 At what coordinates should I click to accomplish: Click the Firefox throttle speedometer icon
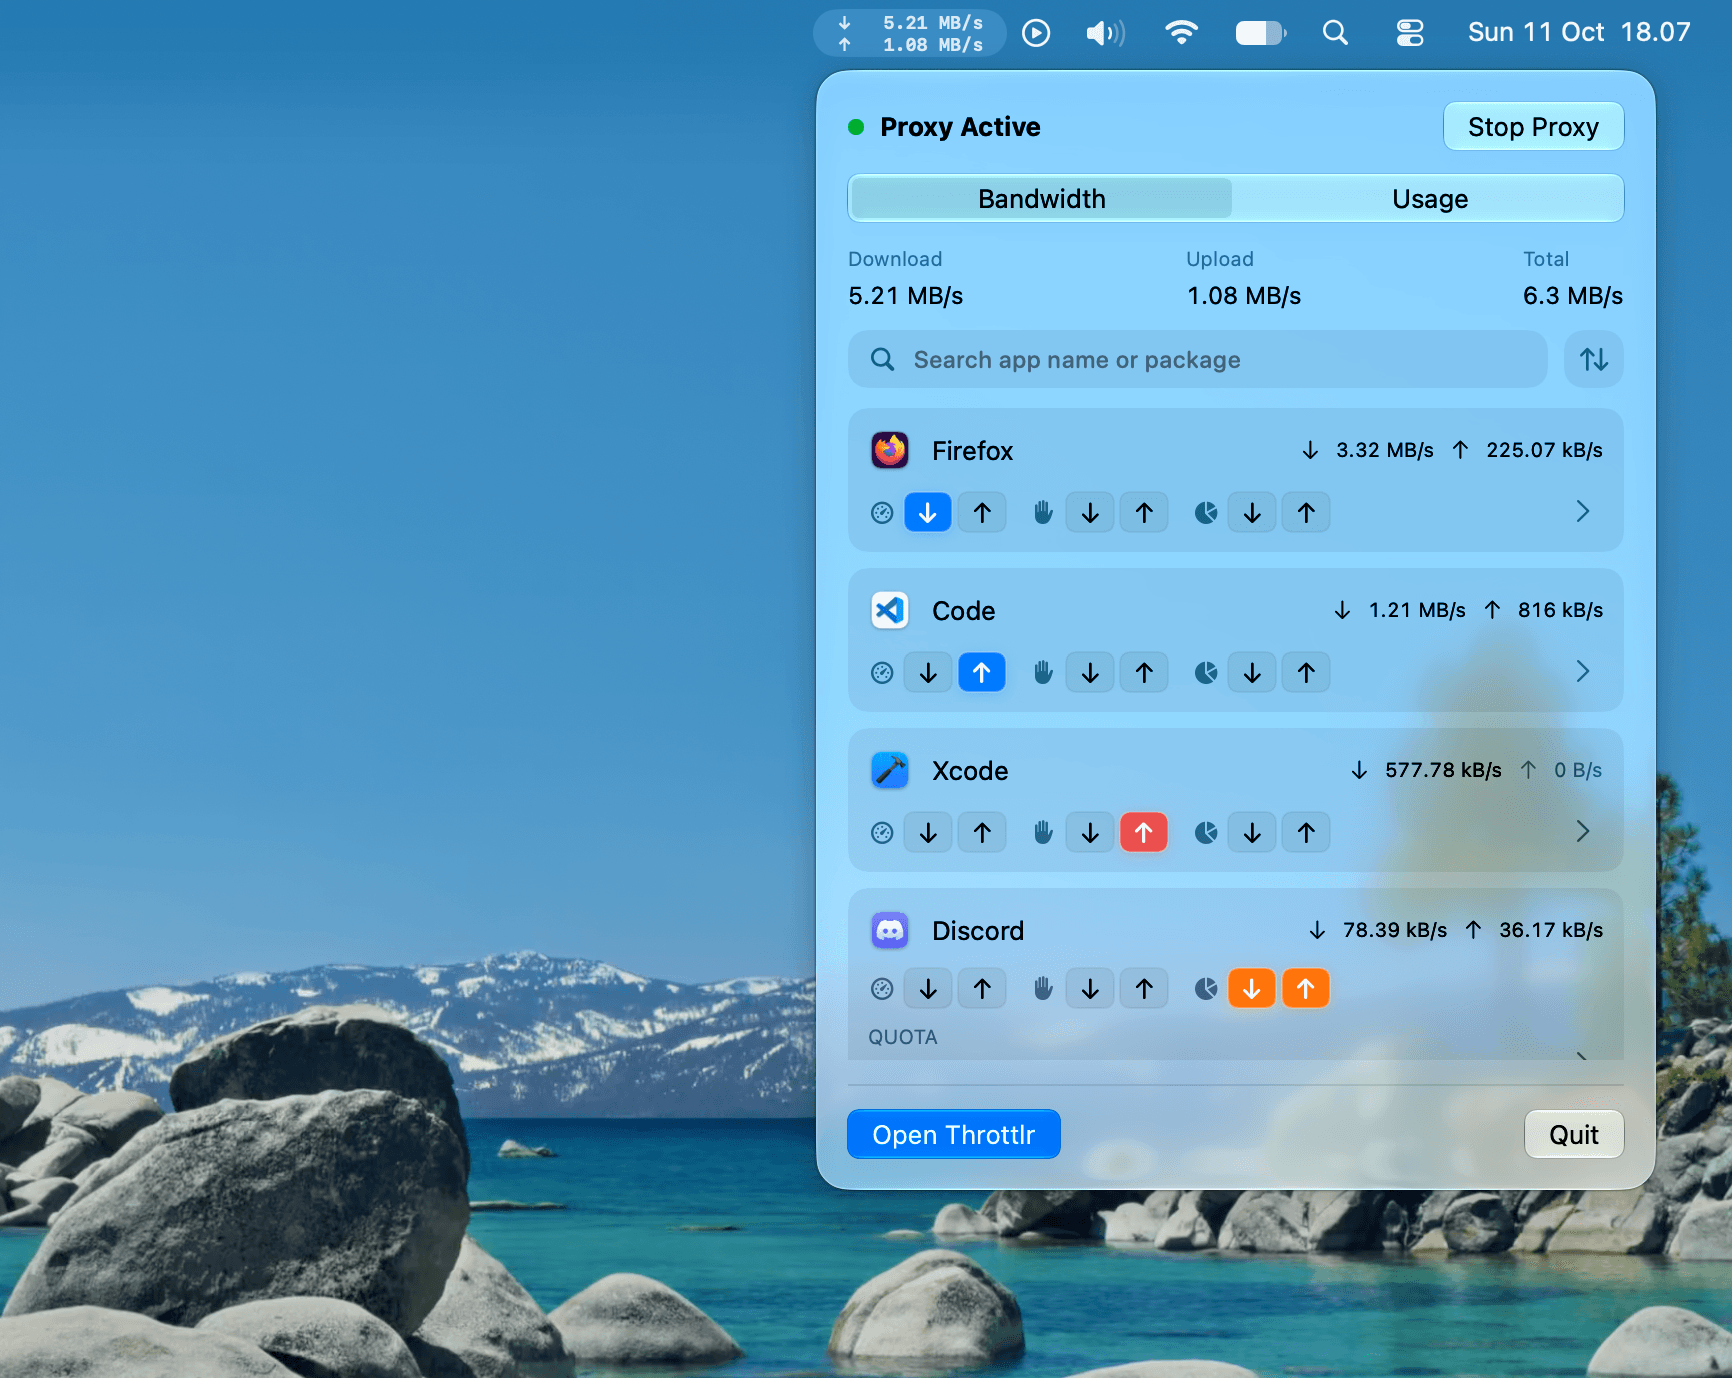(882, 513)
